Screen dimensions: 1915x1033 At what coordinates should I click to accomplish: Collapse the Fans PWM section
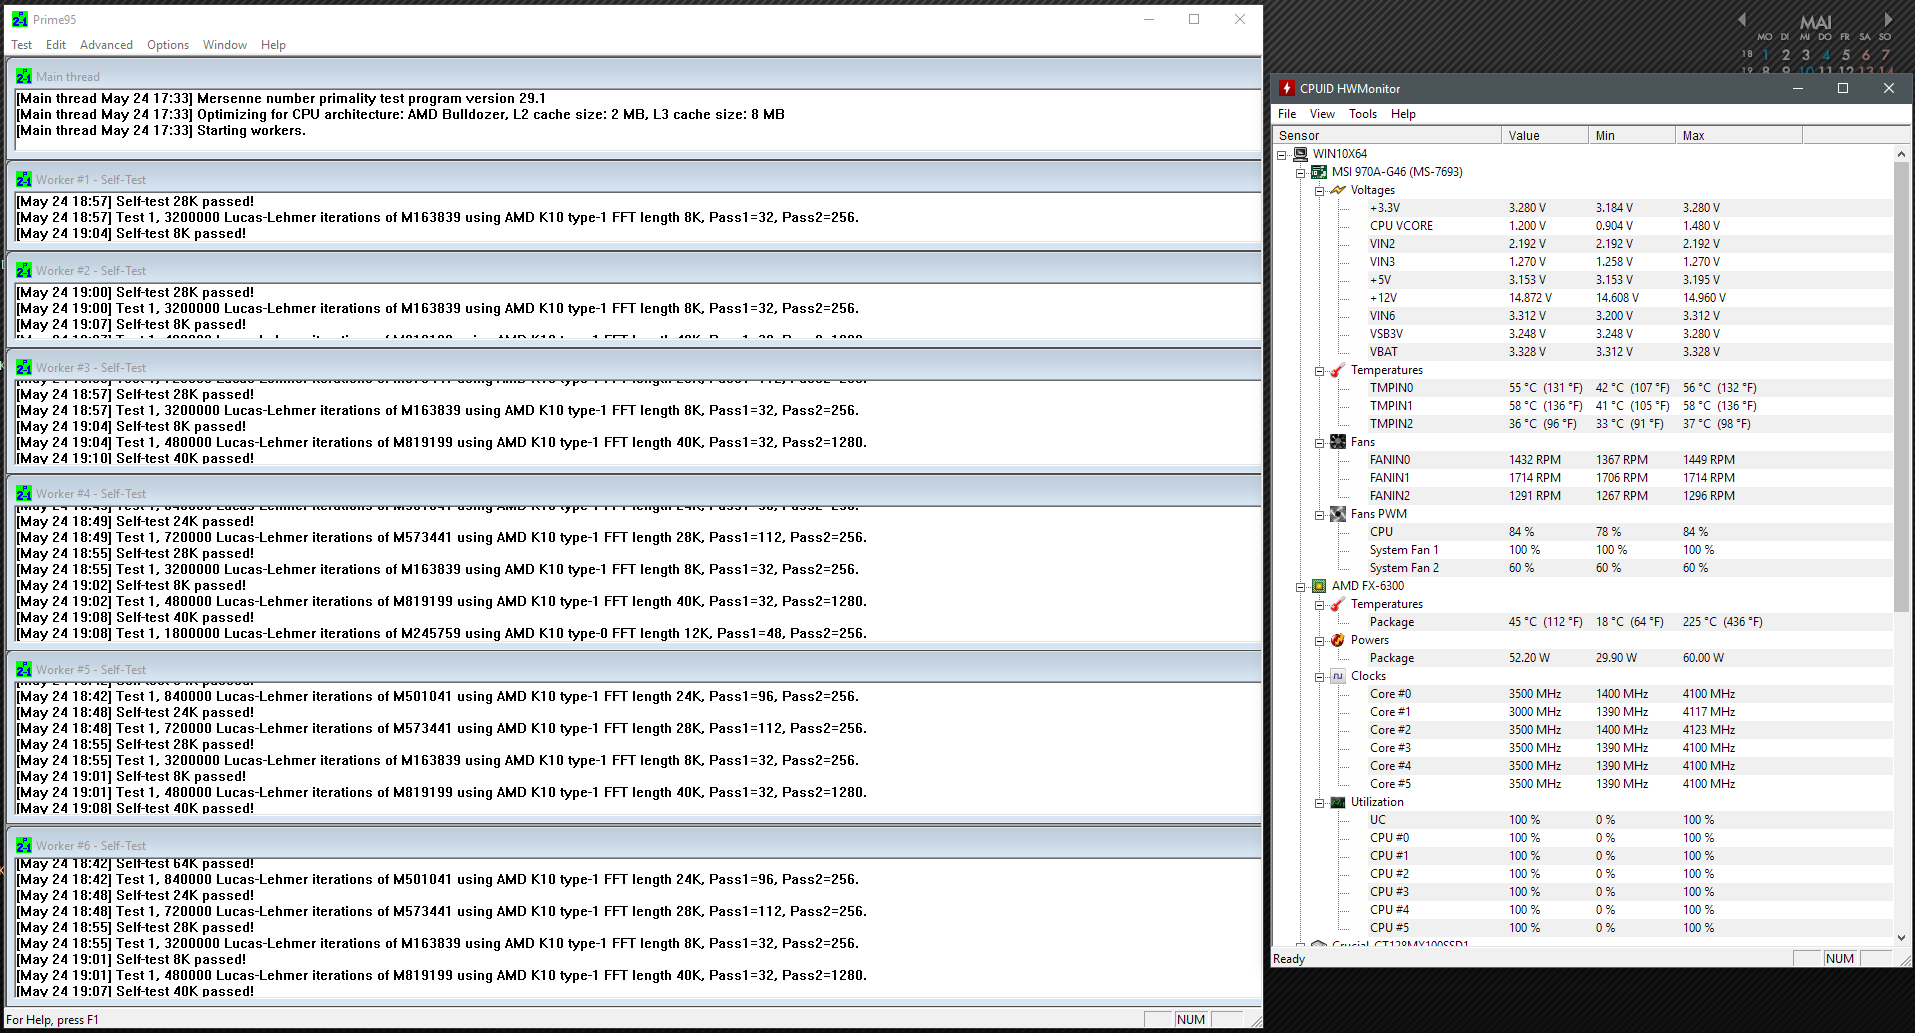[1319, 515]
